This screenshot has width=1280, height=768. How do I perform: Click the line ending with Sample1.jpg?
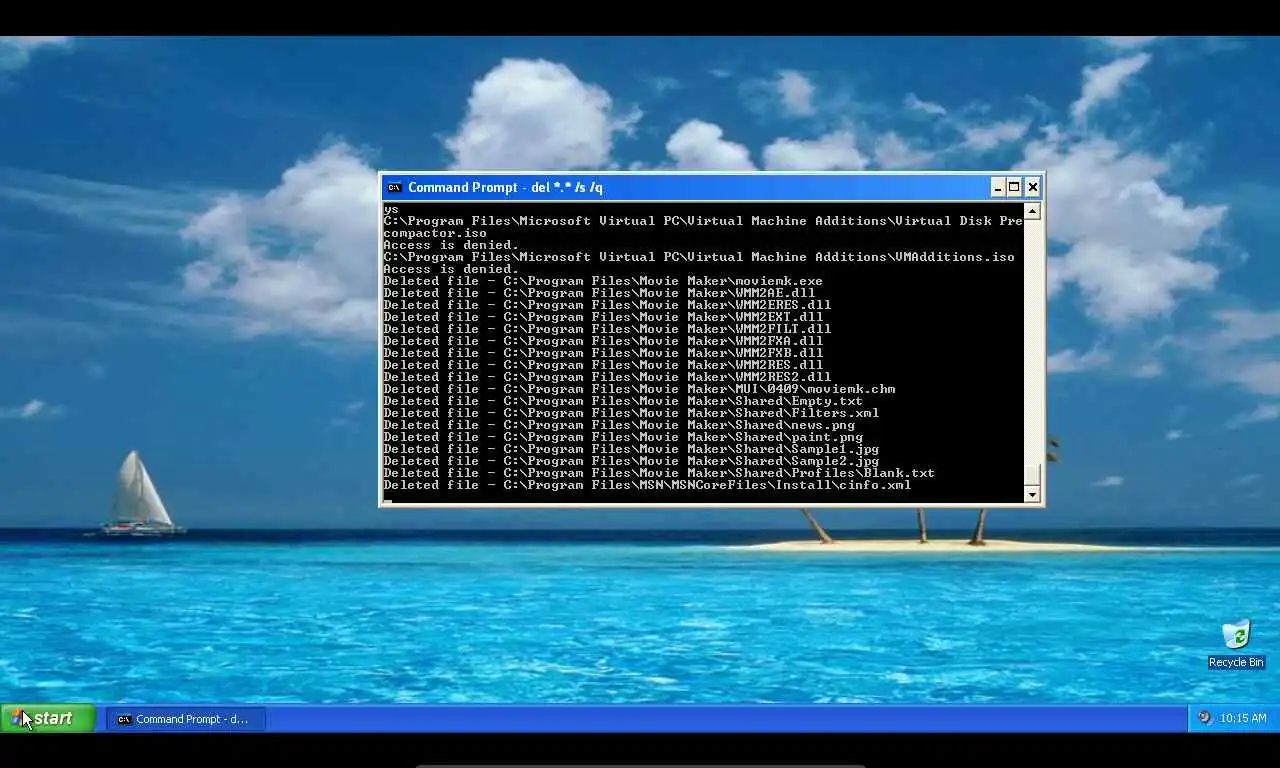point(631,449)
